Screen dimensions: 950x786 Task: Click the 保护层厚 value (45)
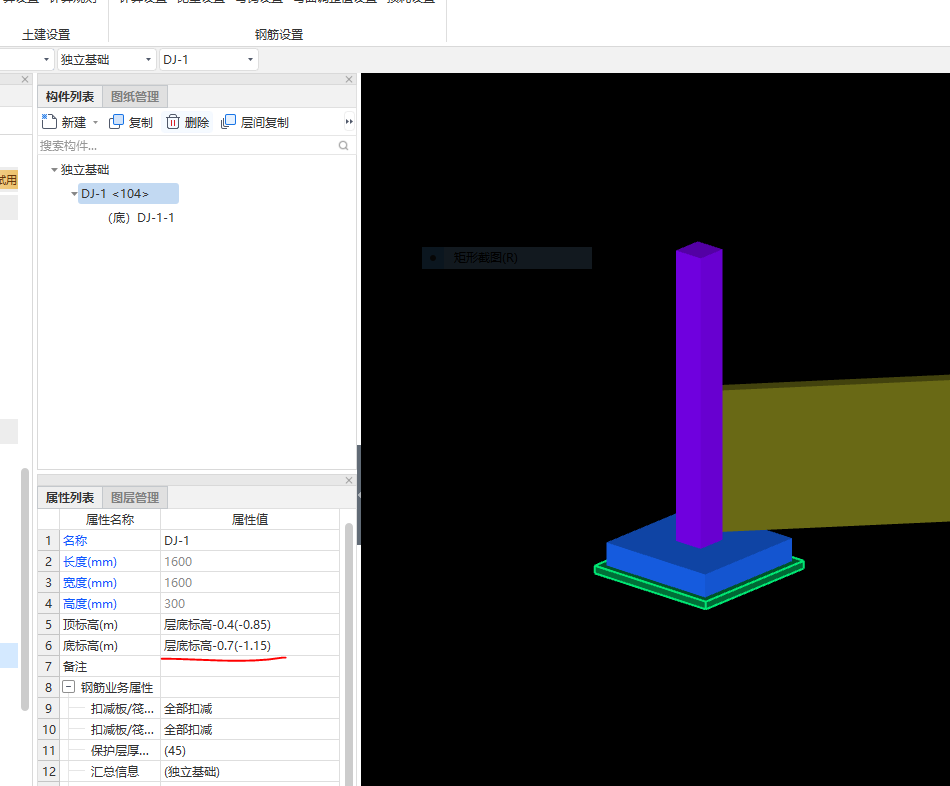tap(250, 750)
